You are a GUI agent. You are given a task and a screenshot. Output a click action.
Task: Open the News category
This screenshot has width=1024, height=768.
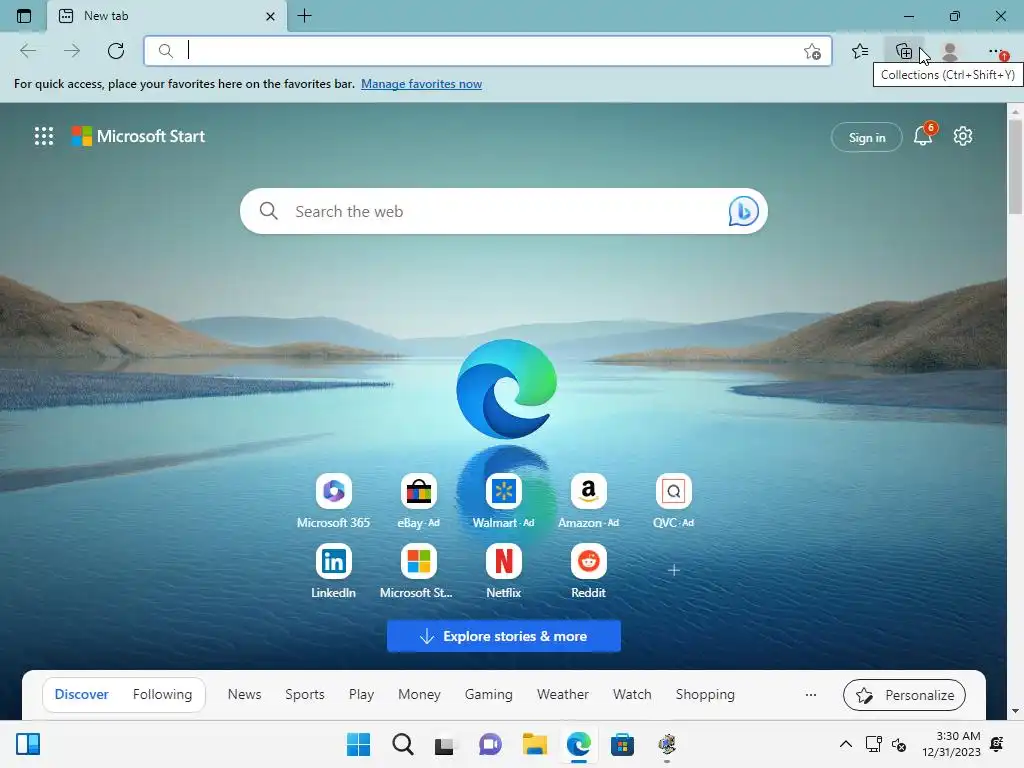[244, 694]
